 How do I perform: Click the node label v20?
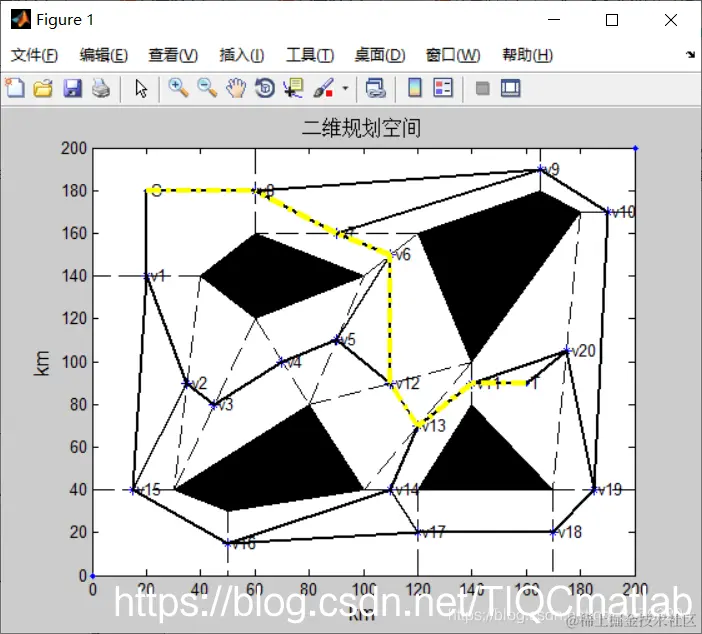583,351
